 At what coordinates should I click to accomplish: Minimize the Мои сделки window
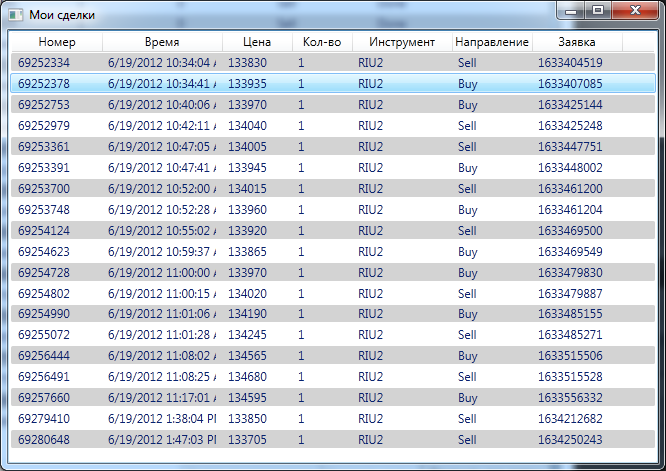coord(570,10)
